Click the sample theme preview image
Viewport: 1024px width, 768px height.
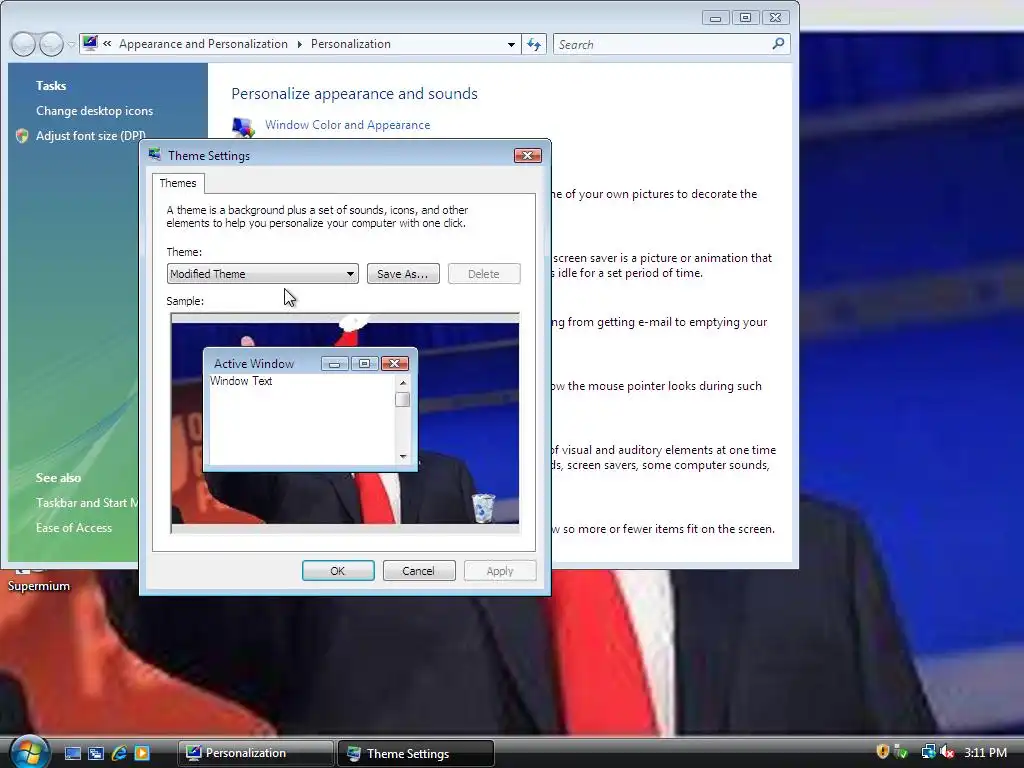pos(345,423)
